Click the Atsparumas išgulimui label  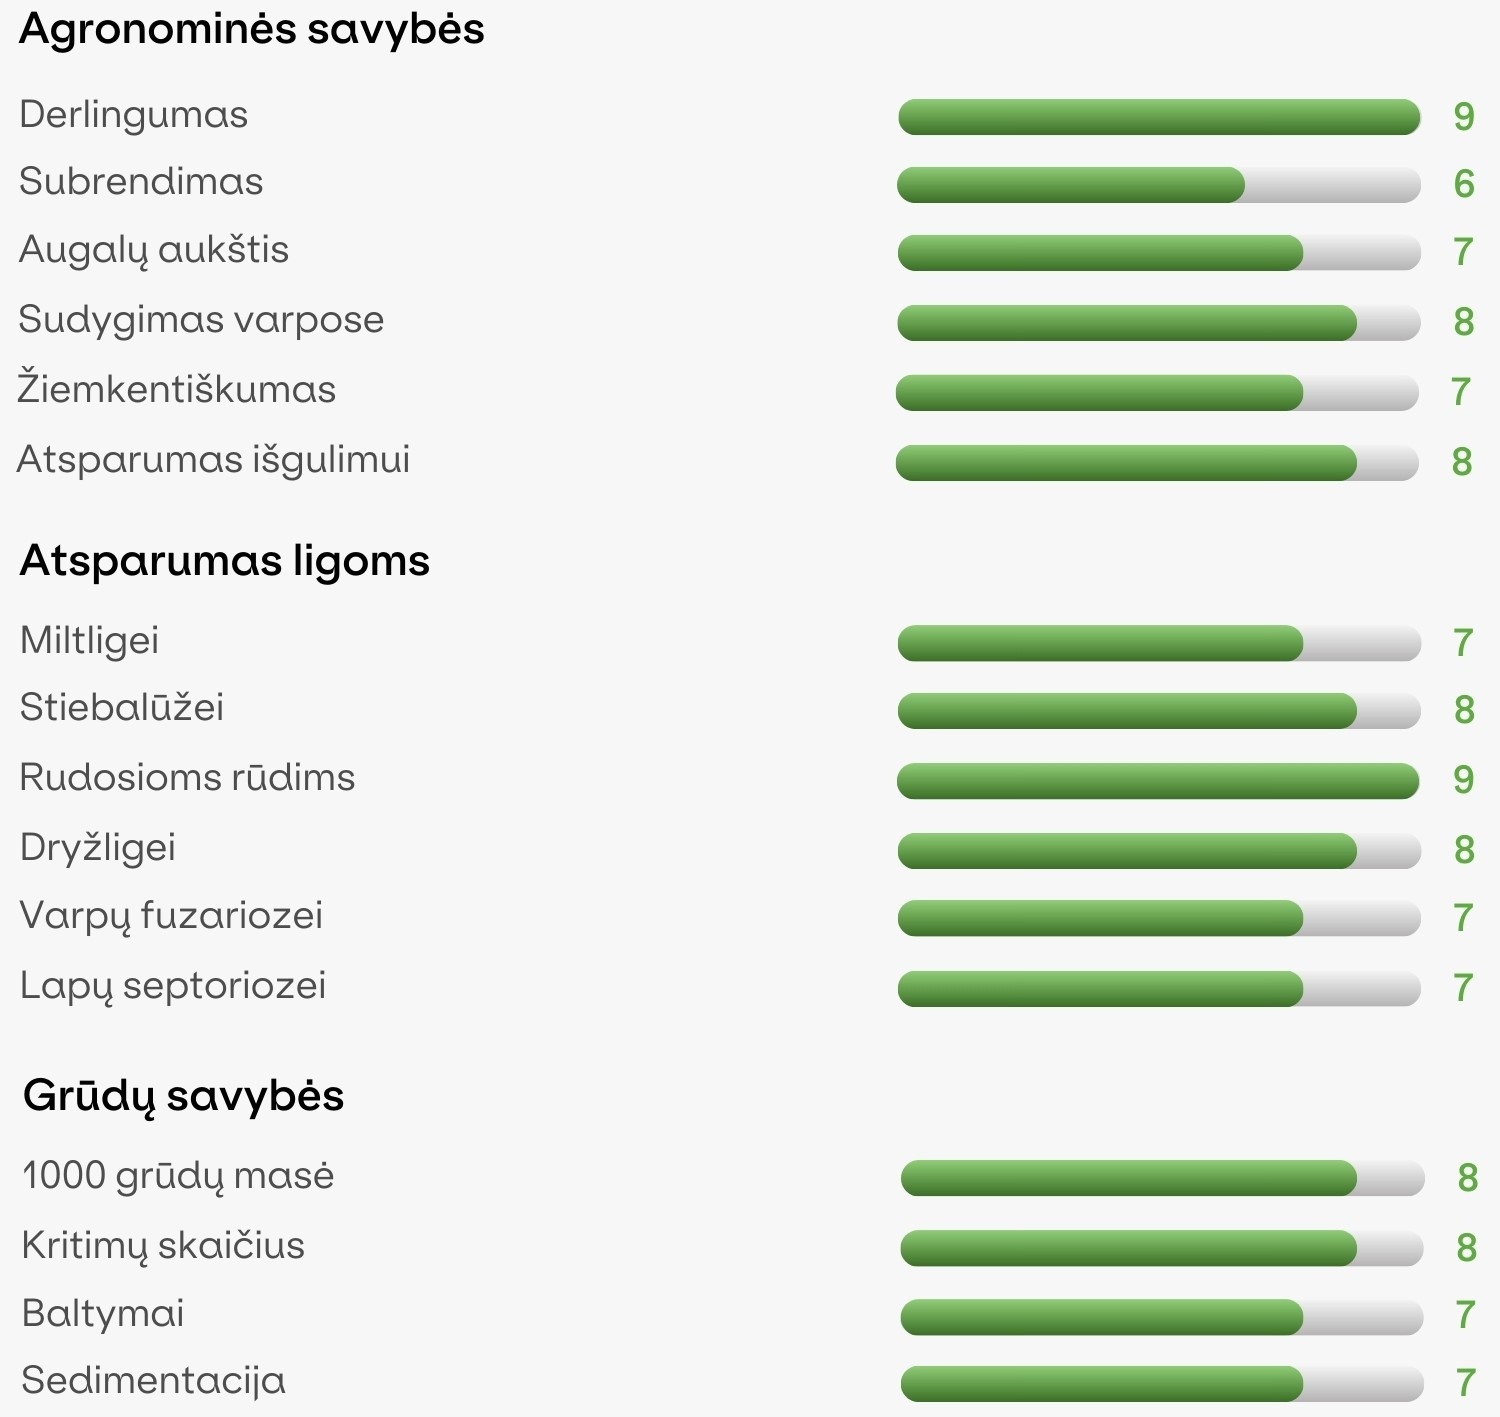[x=214, y=460]
